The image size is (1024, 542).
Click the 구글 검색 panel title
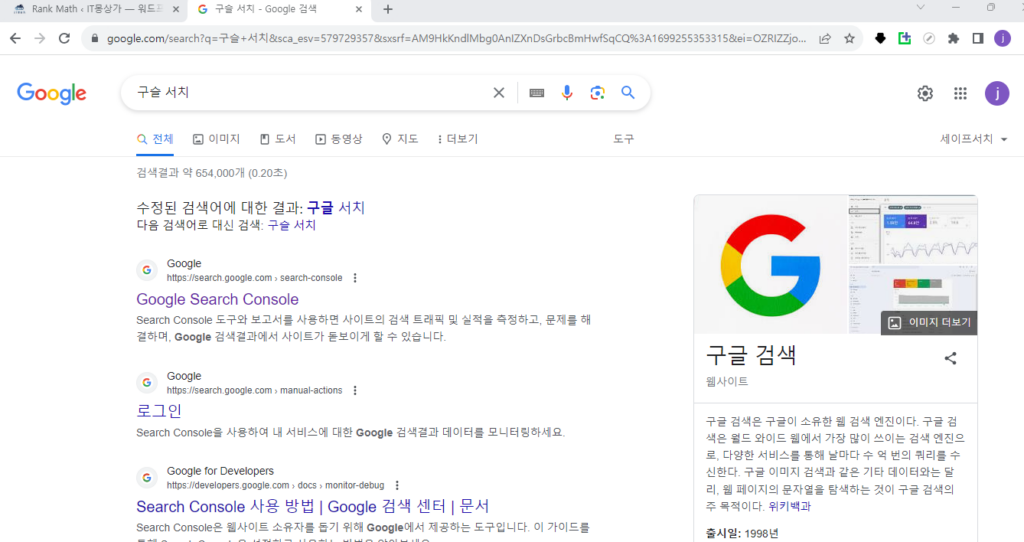pos(751,355)
